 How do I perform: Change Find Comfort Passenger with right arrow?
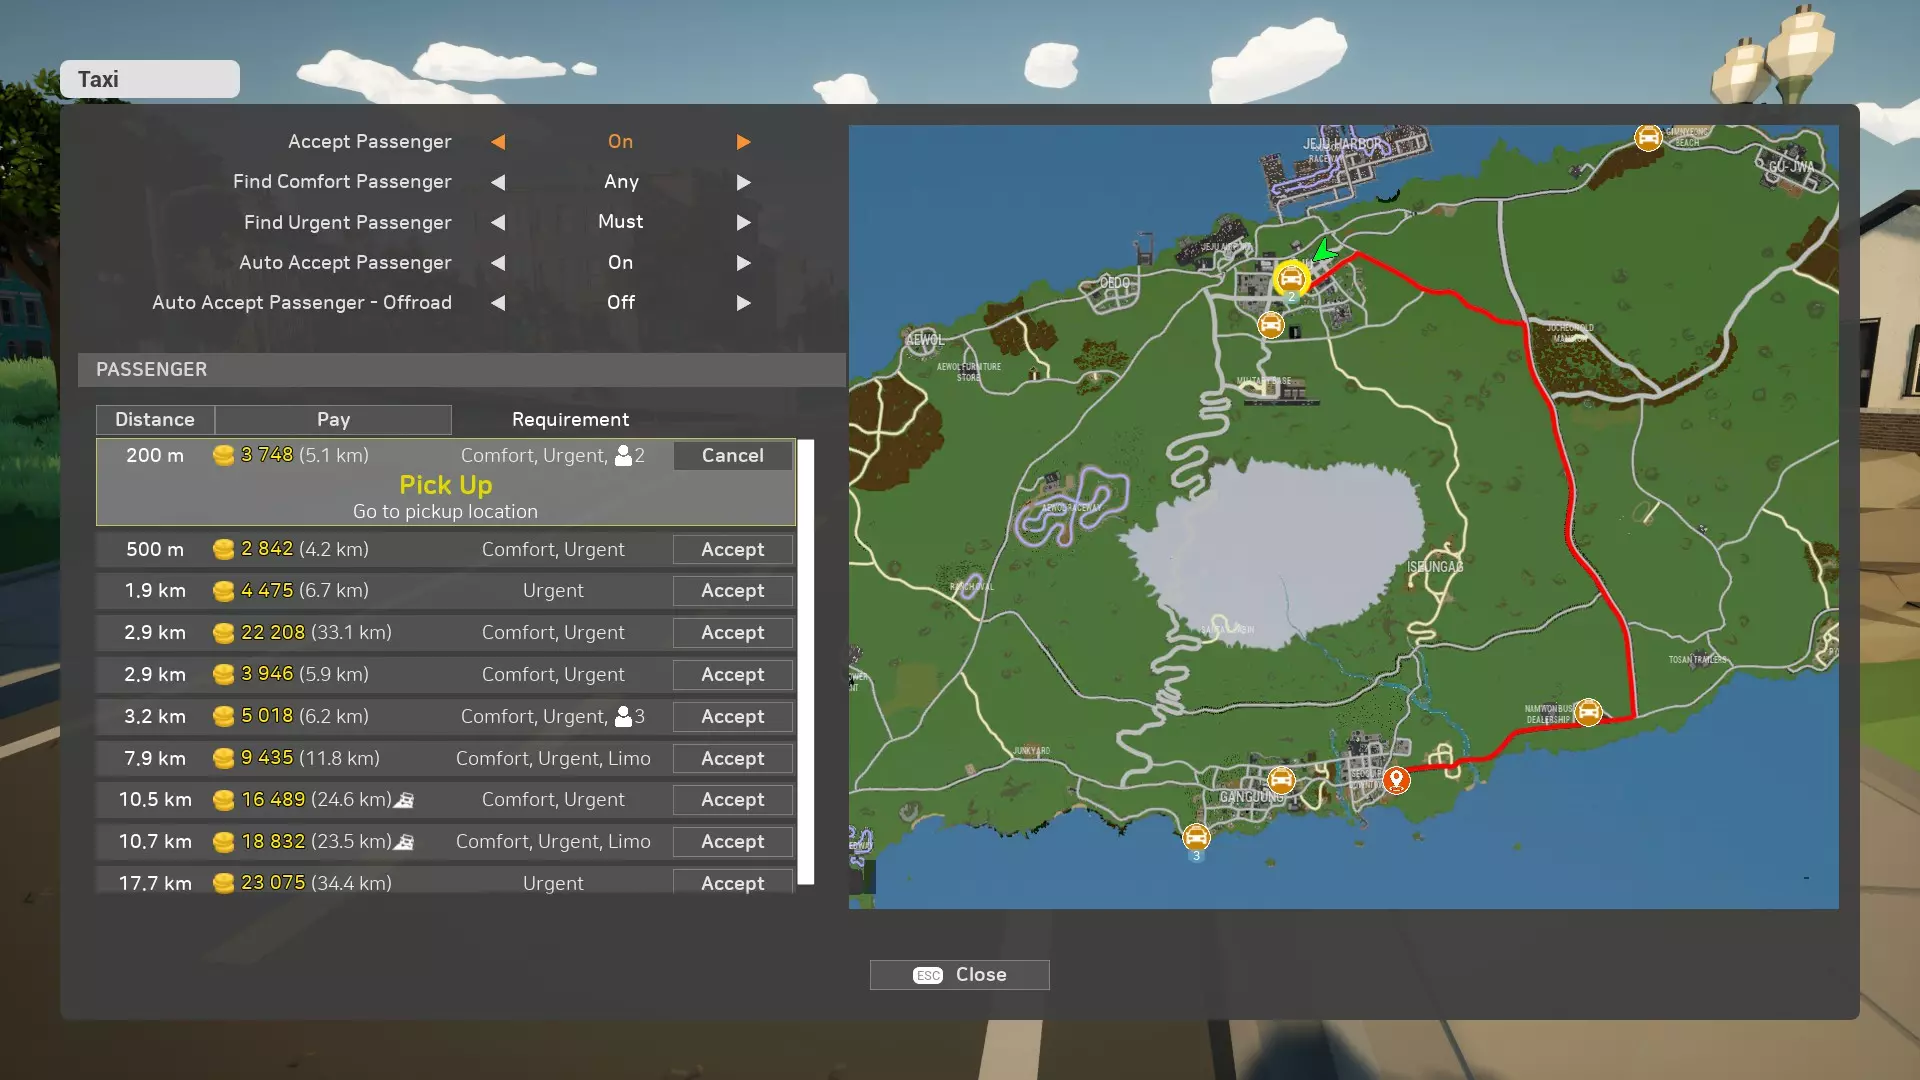tap(743, 182)
